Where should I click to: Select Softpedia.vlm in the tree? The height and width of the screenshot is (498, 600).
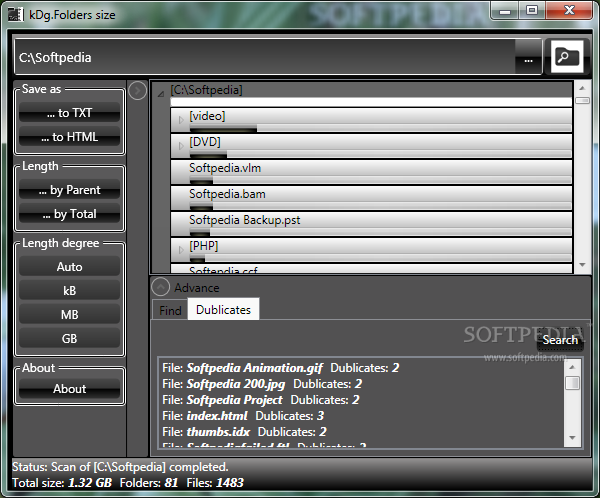tap(371, 172)
